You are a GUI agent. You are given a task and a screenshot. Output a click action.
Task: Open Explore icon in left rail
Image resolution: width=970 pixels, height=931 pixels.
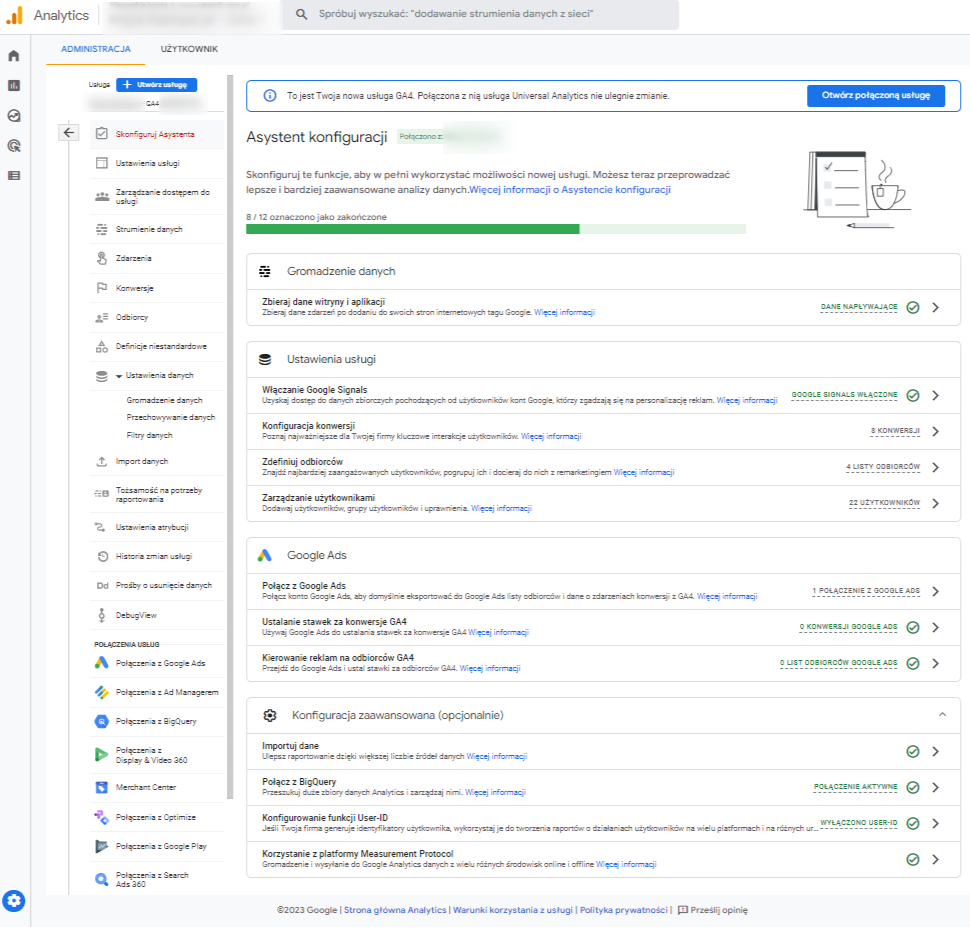(14, 116)
